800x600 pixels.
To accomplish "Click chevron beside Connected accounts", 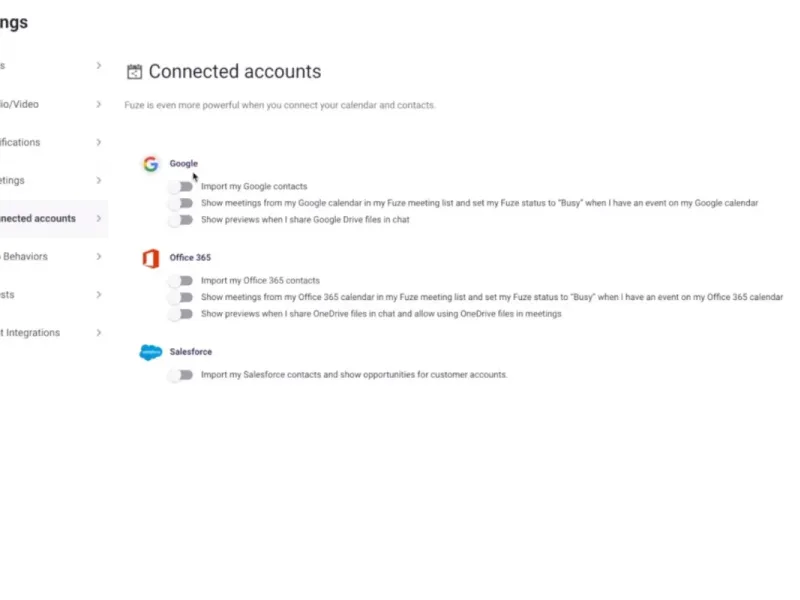I will 98,218.
